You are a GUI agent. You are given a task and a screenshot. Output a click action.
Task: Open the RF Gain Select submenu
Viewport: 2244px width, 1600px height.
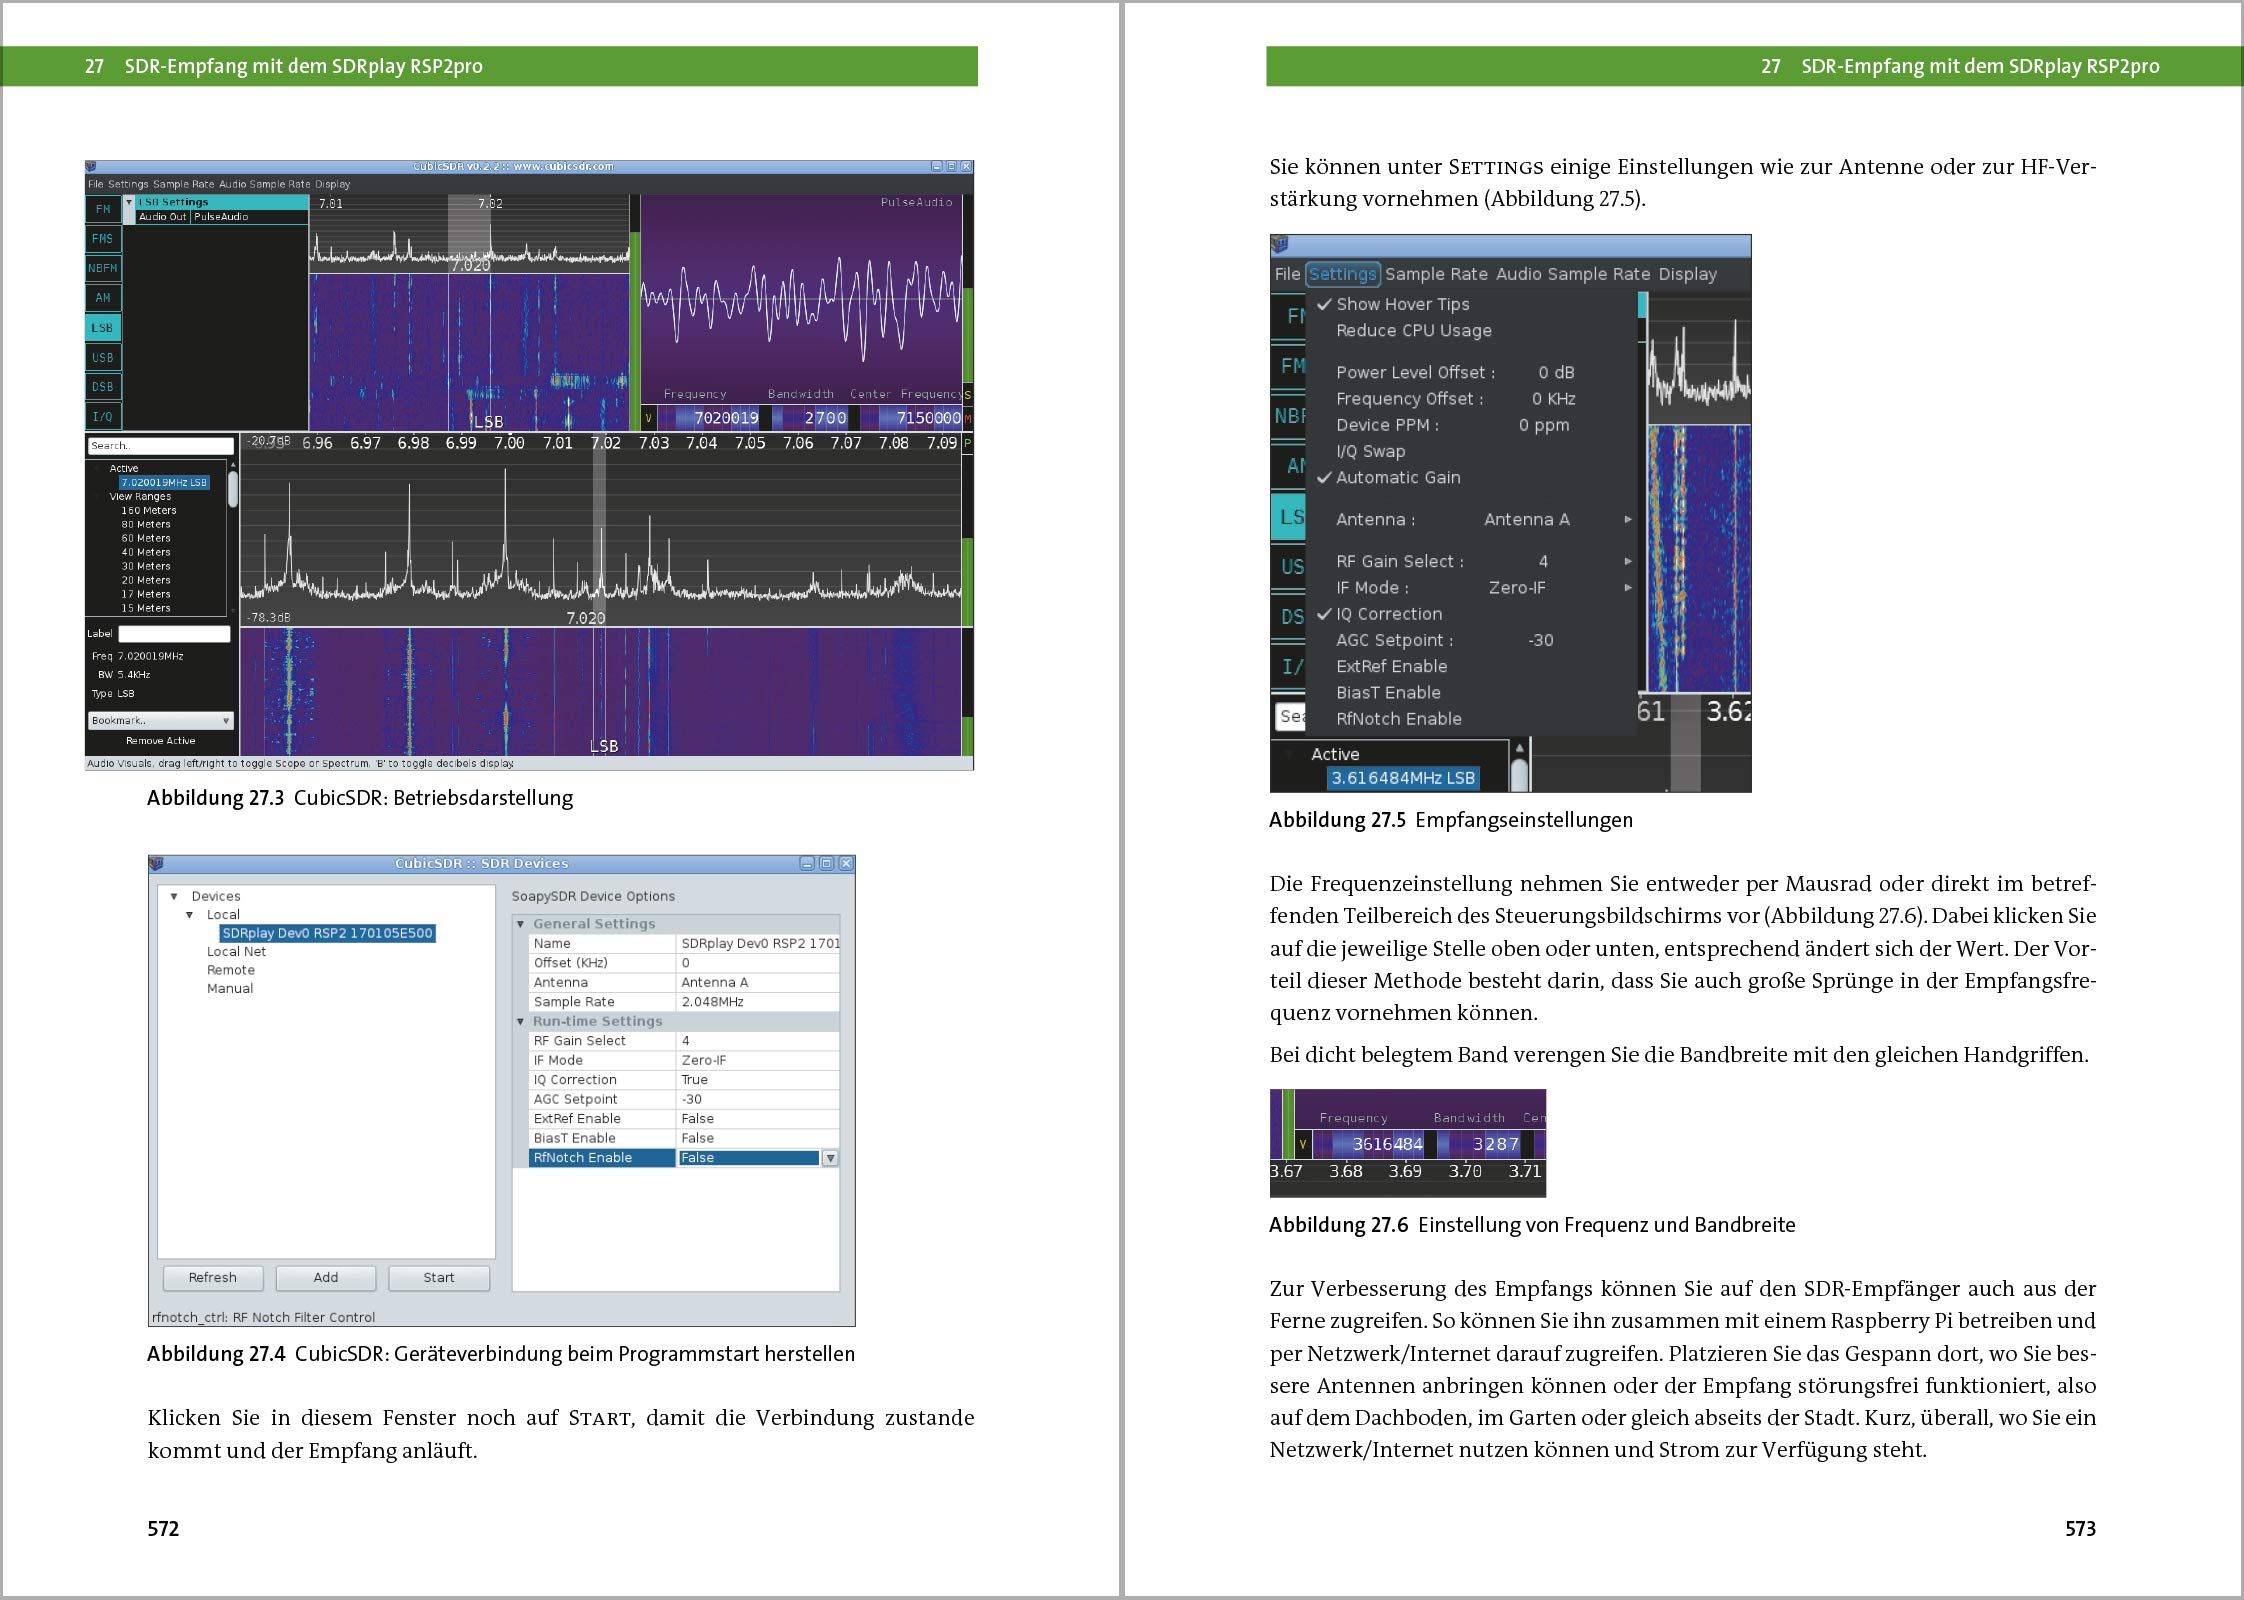tap(1483, 561)
